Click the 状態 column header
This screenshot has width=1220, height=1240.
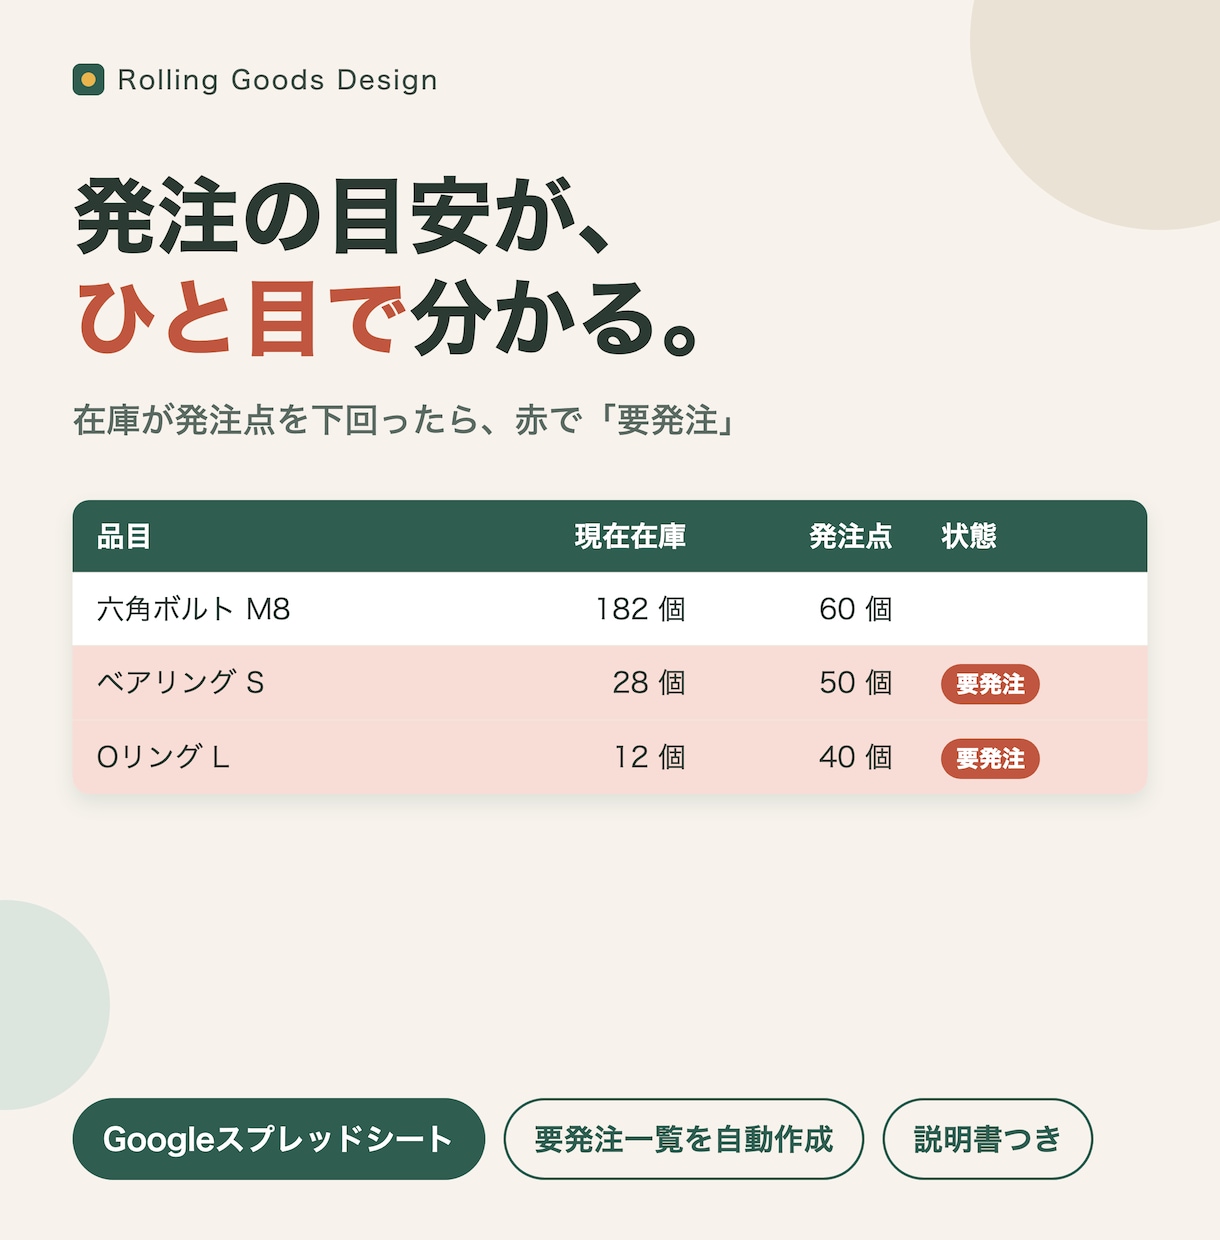click(969, 537)
